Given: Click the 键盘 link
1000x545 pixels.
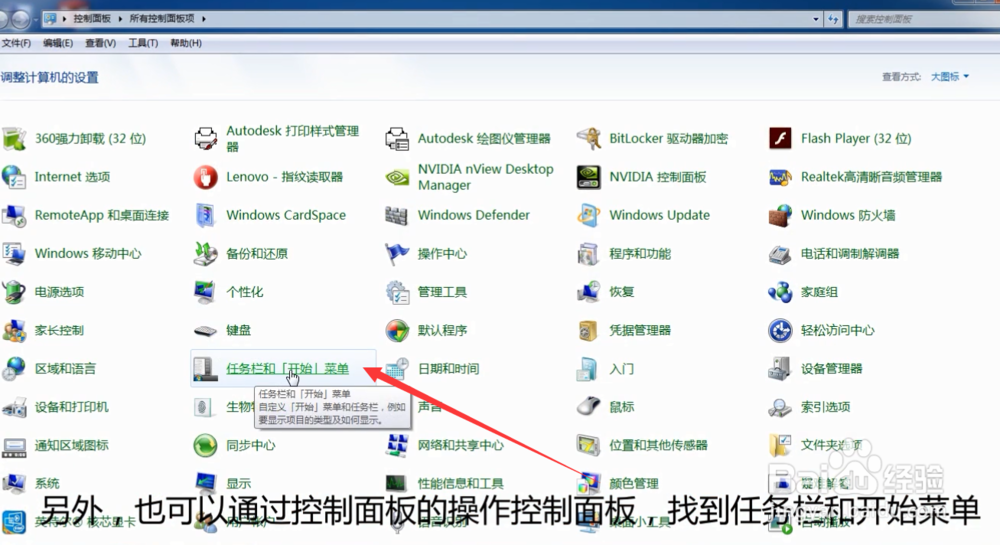Looking at the screenshot, I should [239, 330].
